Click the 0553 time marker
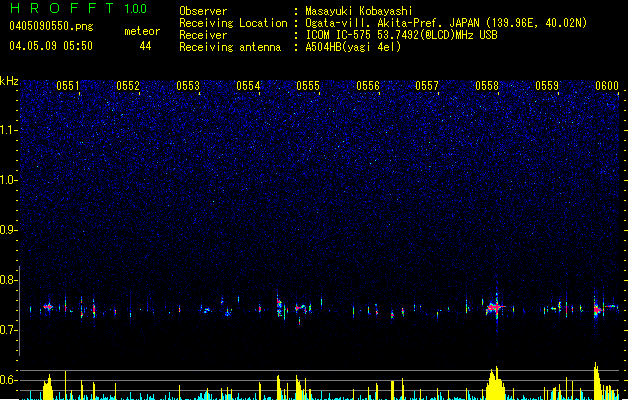The image size is (629, 400). [188, 86]
